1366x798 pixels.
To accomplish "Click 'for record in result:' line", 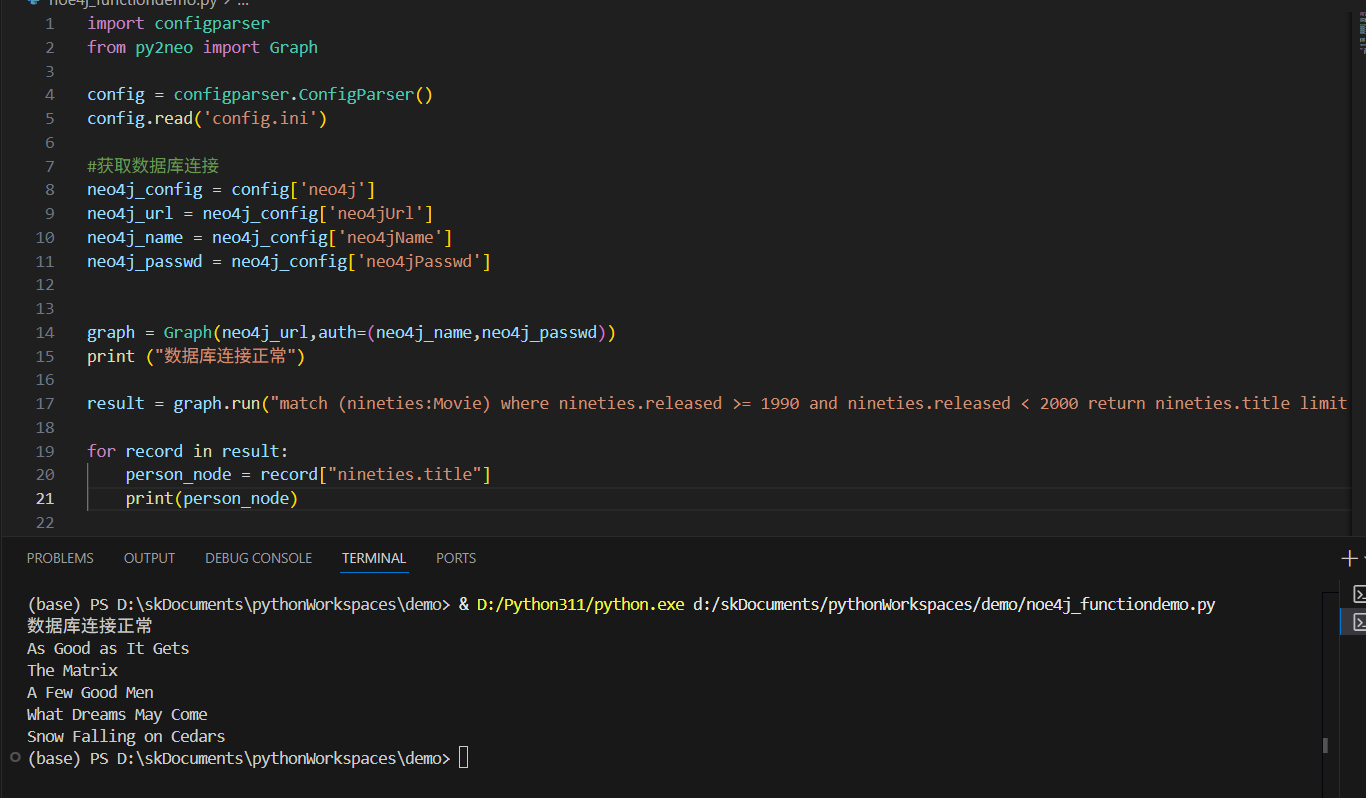I will (188, 451).
